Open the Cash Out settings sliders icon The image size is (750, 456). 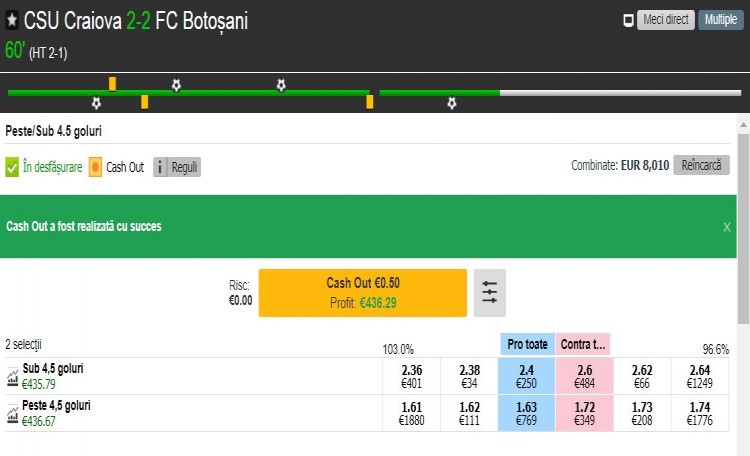point(489,292)
